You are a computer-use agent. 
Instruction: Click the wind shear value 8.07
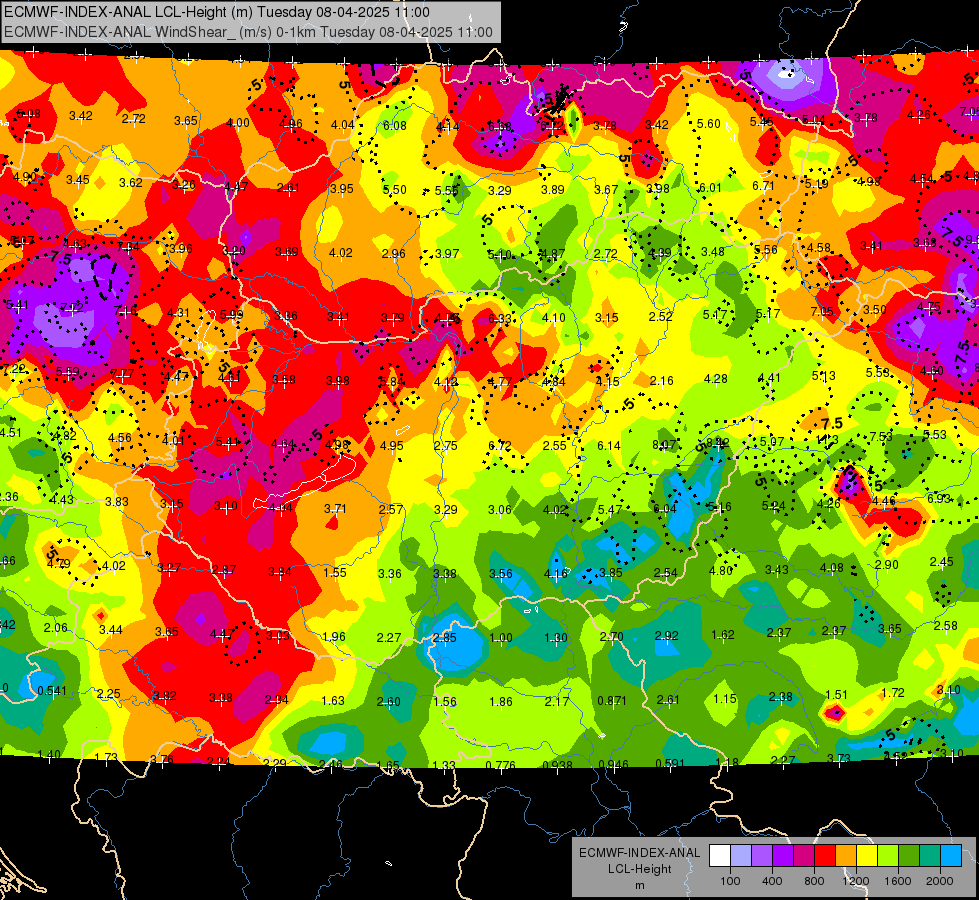(x=664, y=444)
